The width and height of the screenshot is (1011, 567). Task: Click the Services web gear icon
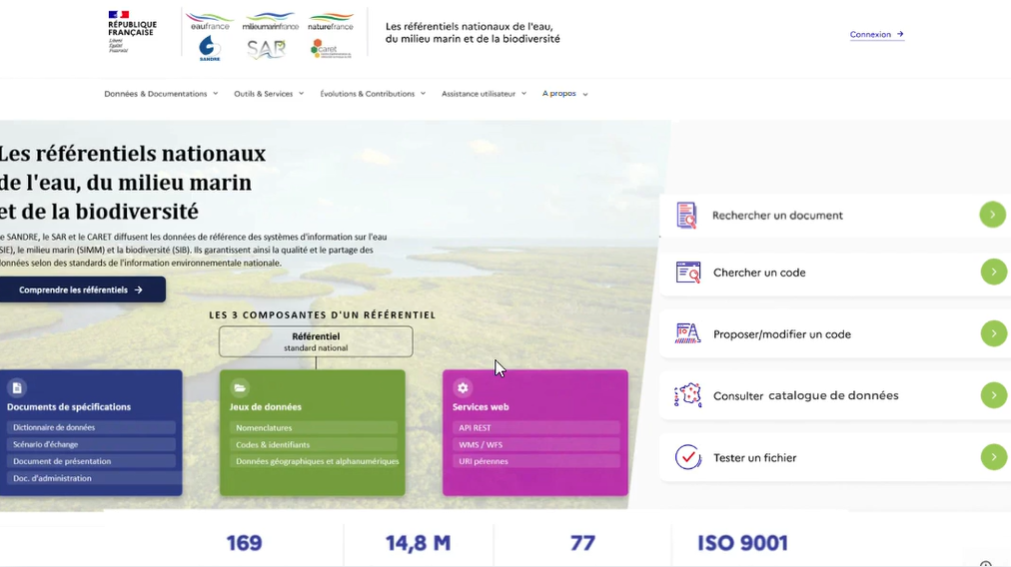pos(462,388)
